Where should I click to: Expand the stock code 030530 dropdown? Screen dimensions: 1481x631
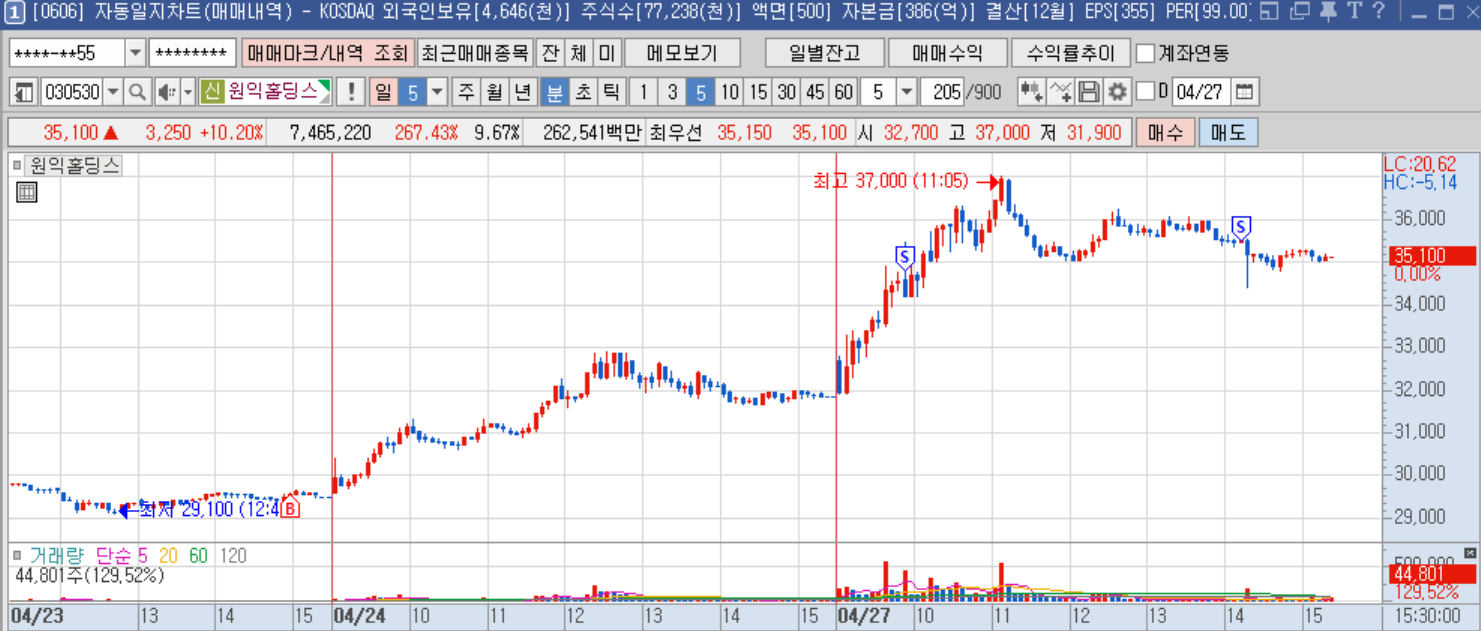pyautogui.click(x=113, y=92)
